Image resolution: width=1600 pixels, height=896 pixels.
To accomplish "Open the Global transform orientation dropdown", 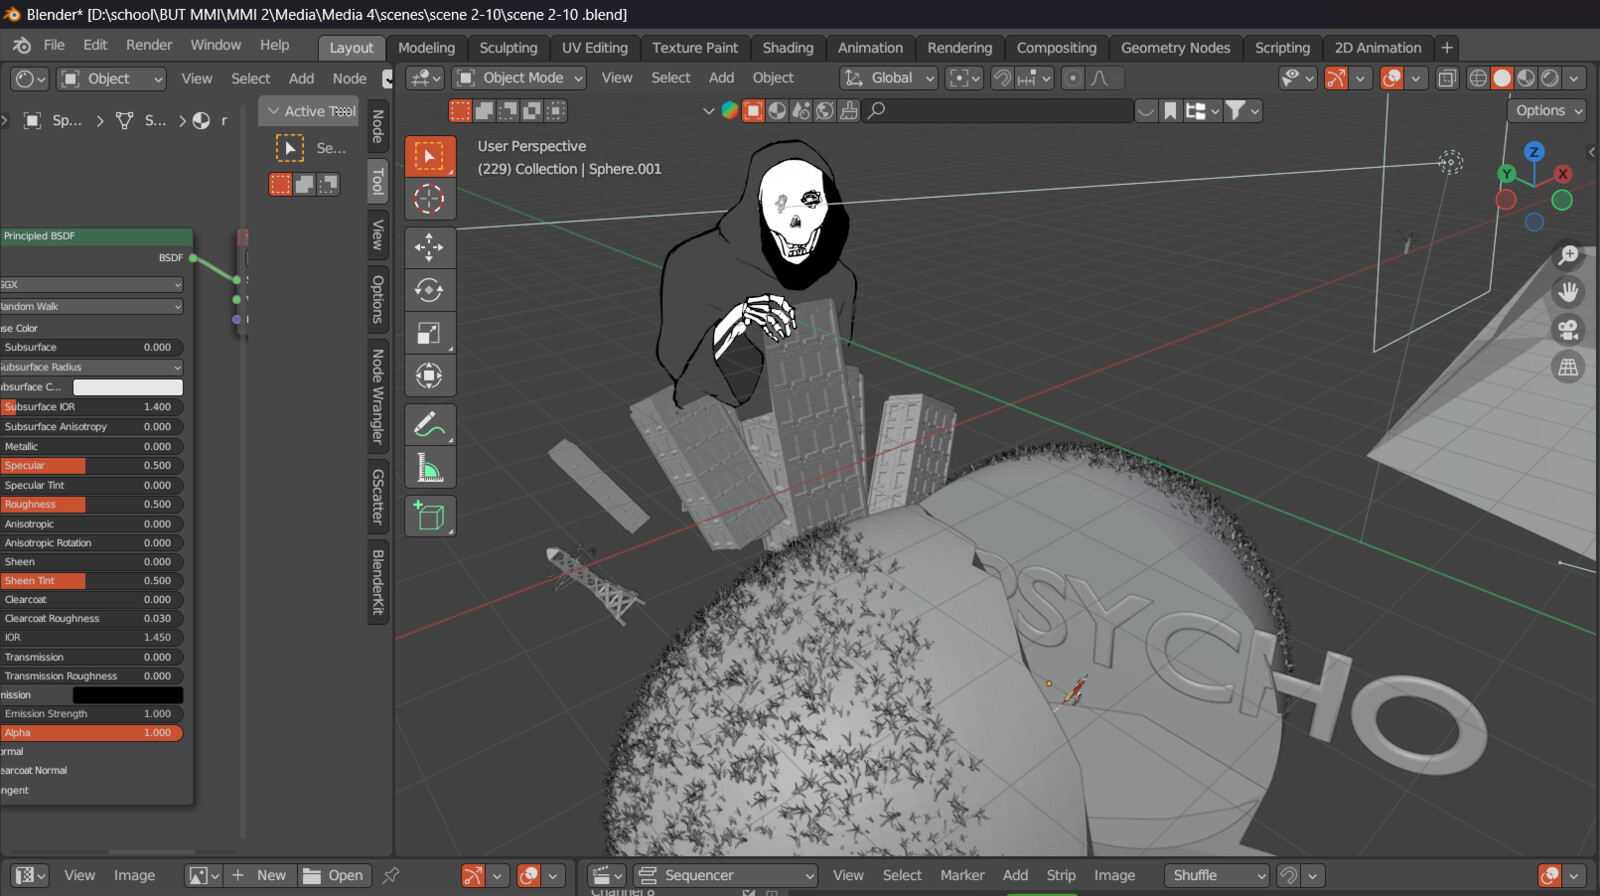I will pyautogui.click(x=889, y=78).
